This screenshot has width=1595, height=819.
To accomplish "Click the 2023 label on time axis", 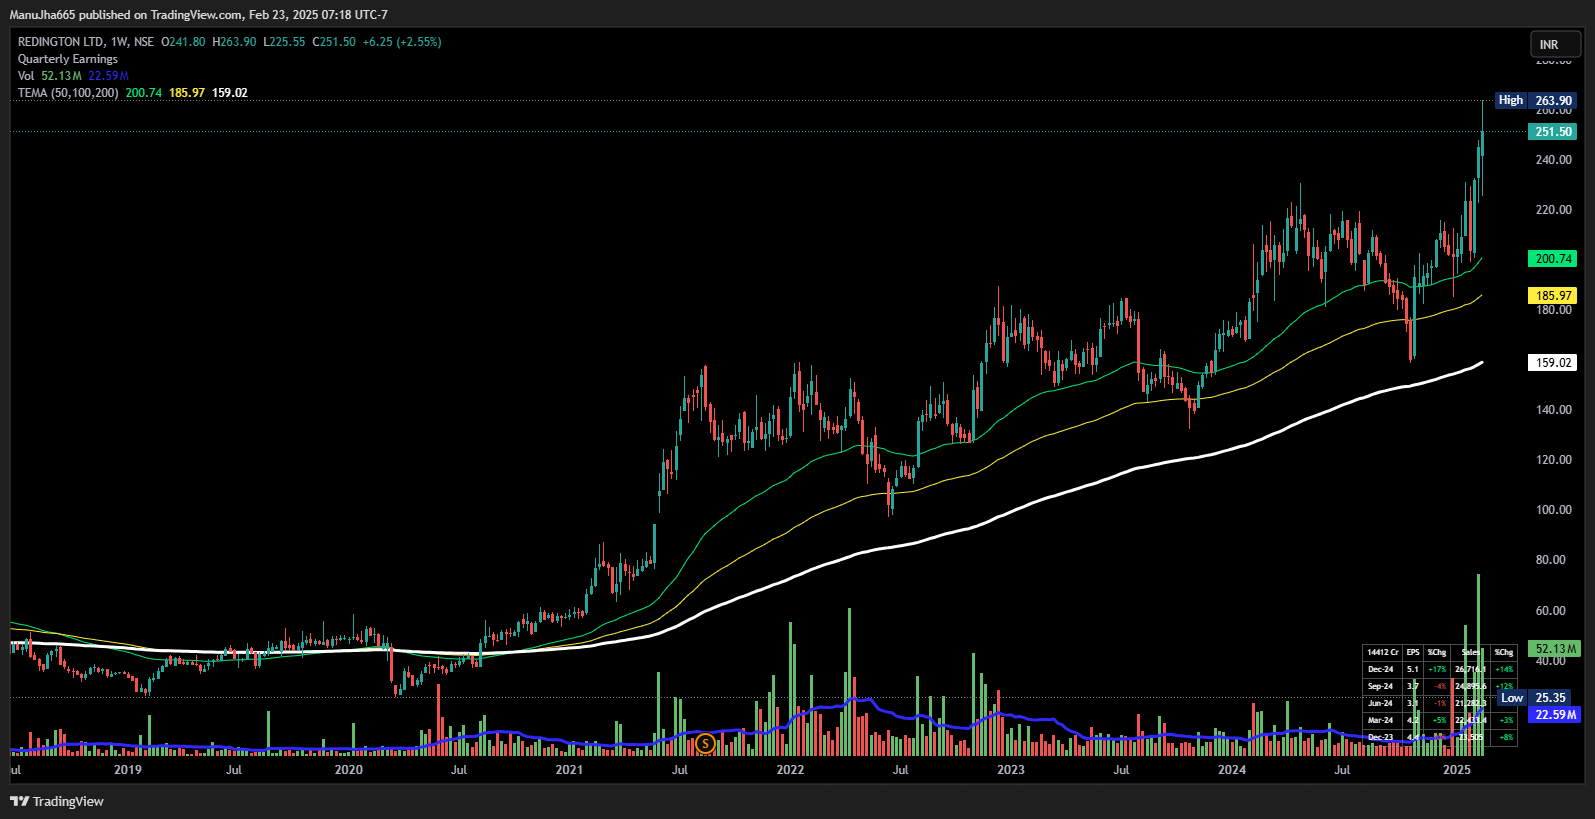I will [x=1011, y=770].
